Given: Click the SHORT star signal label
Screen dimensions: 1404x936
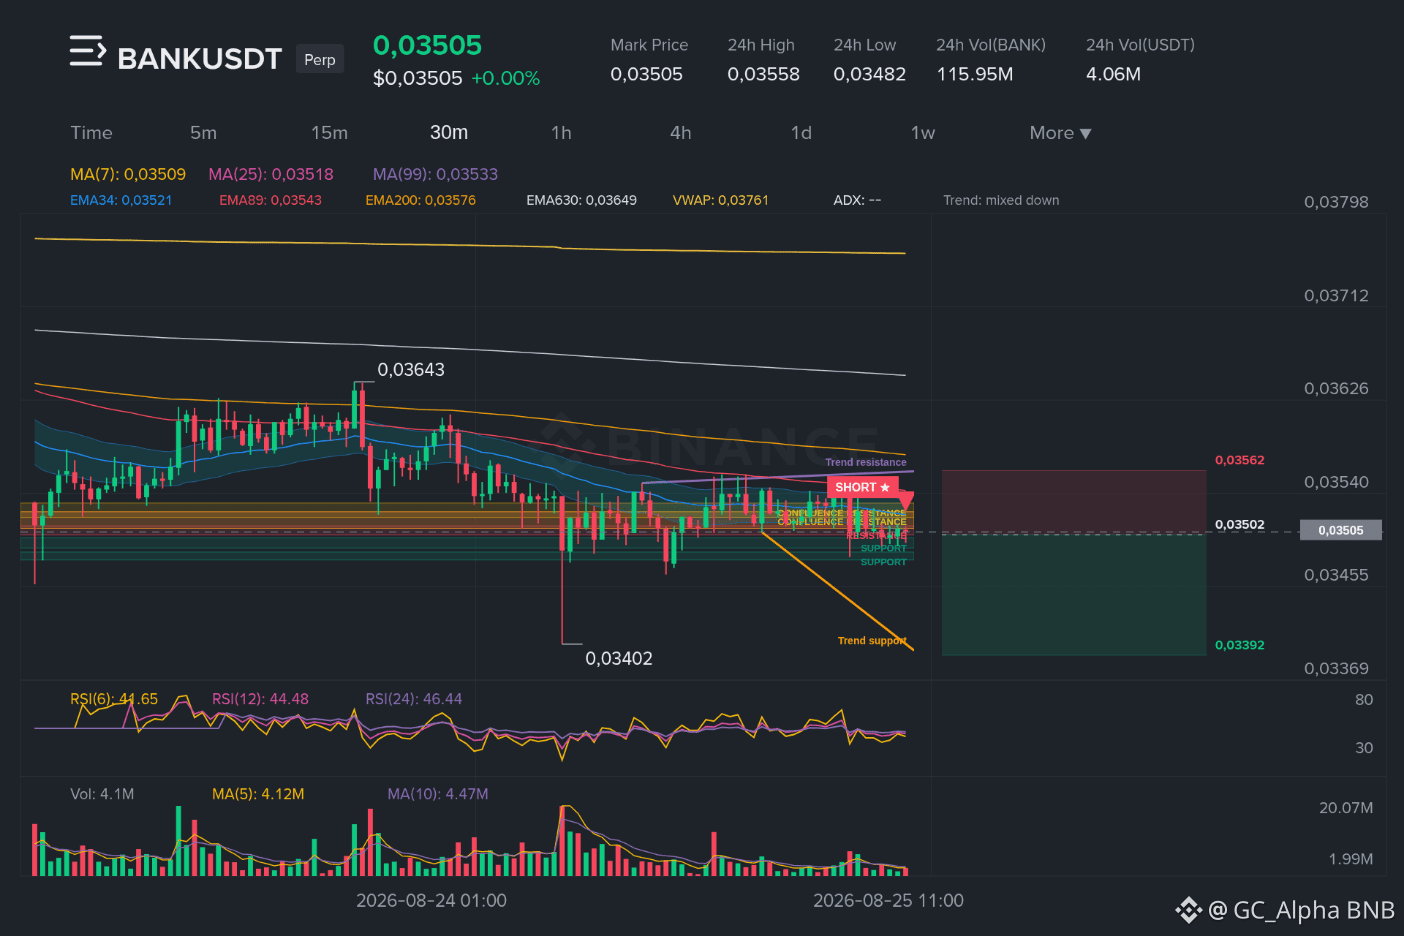Looking at the screenshot, I should [862, 487].
